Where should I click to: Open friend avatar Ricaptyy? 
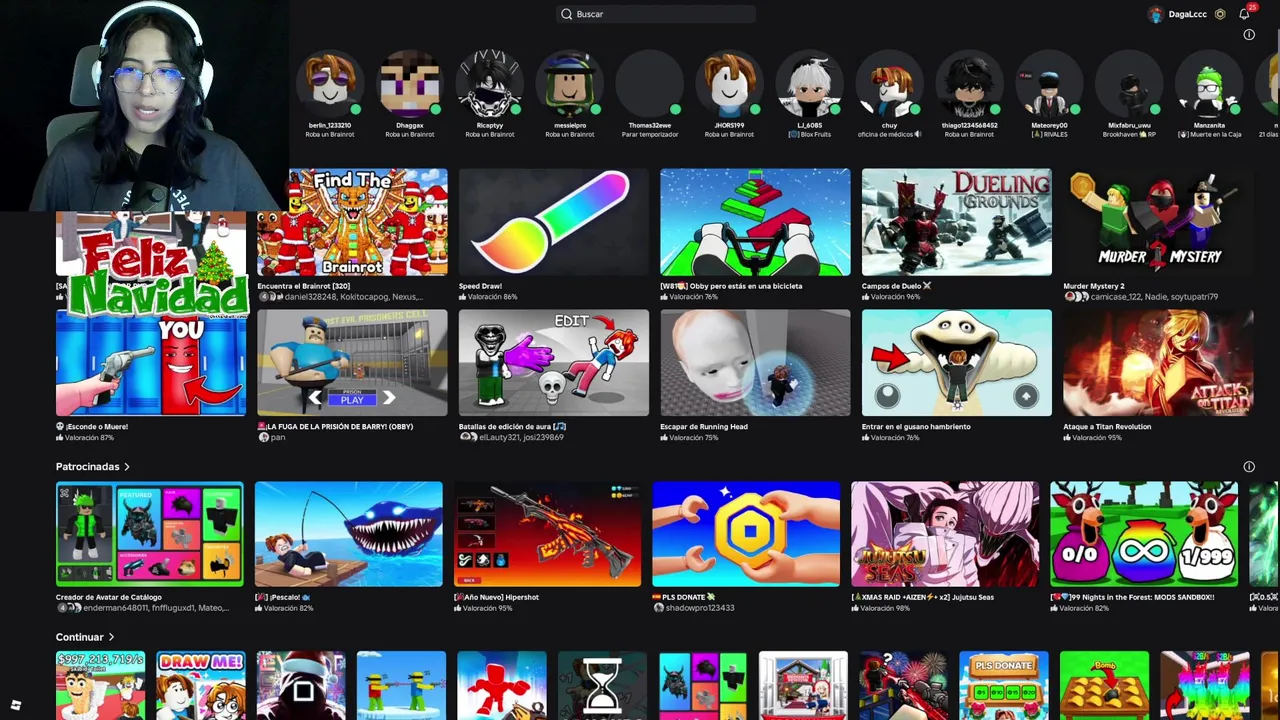[489, 84]
